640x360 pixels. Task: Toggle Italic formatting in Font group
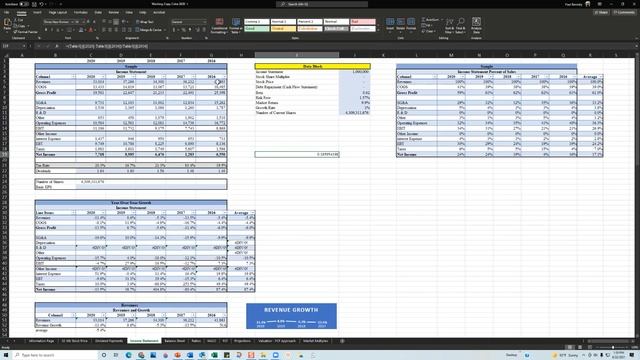[52, 30]
